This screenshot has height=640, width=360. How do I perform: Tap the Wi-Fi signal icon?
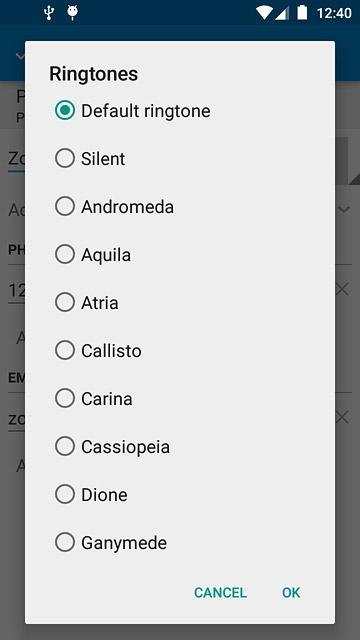point(264,13)
